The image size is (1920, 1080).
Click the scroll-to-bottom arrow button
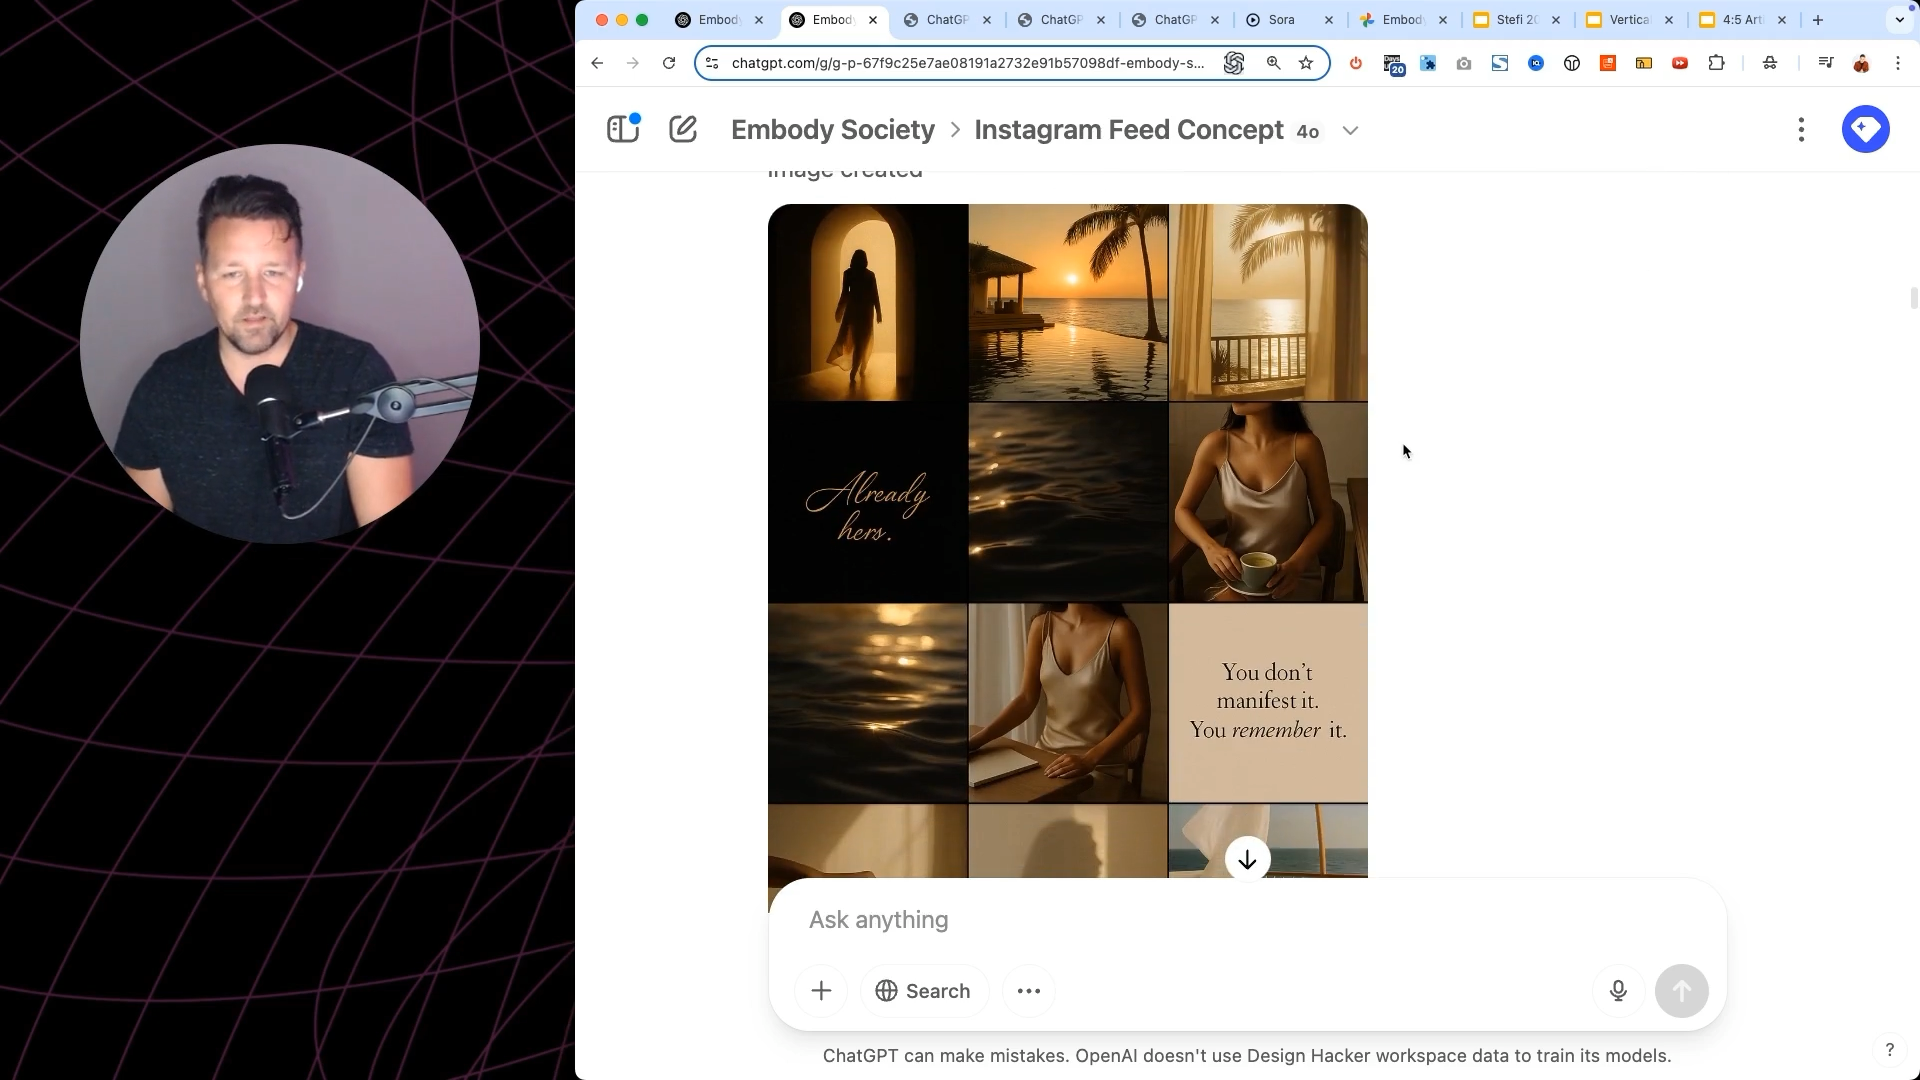[1247, 860]
